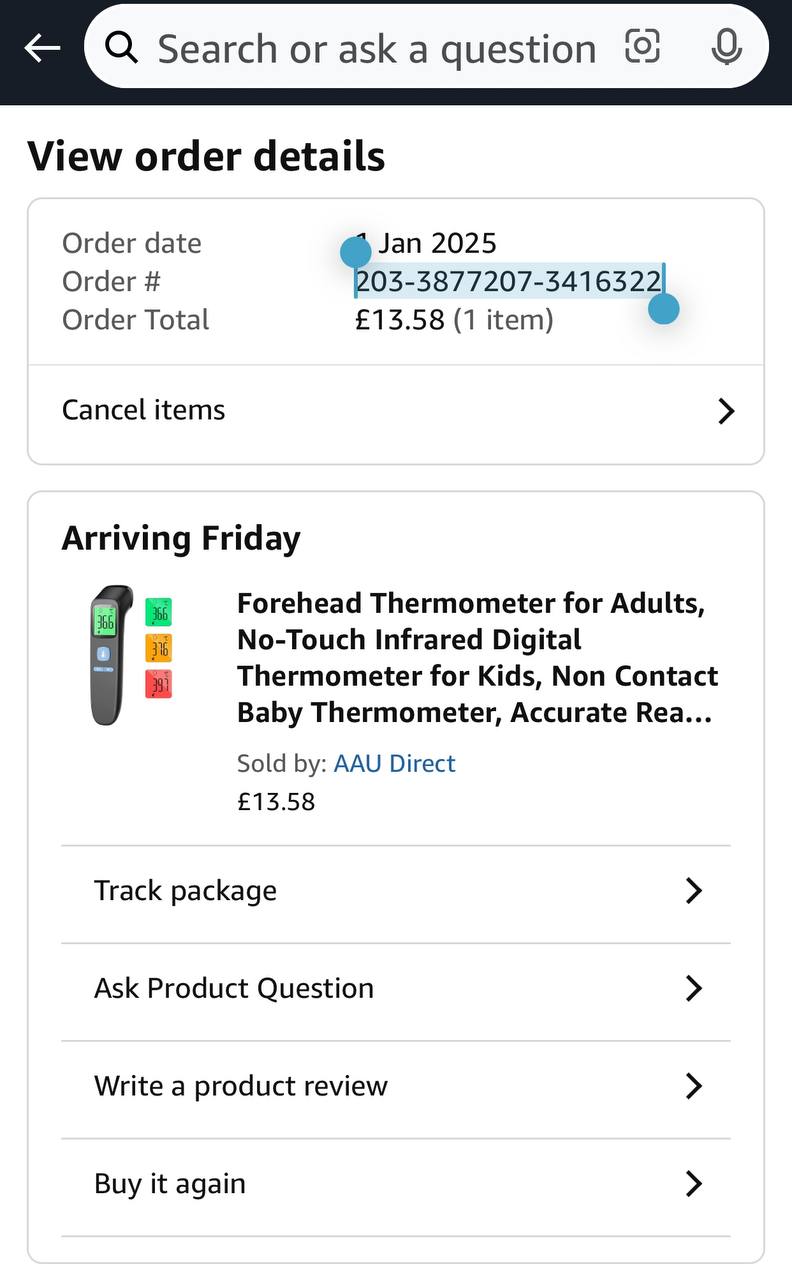
Task: Open camera lens search icon
Action: (x=643, y=46)
